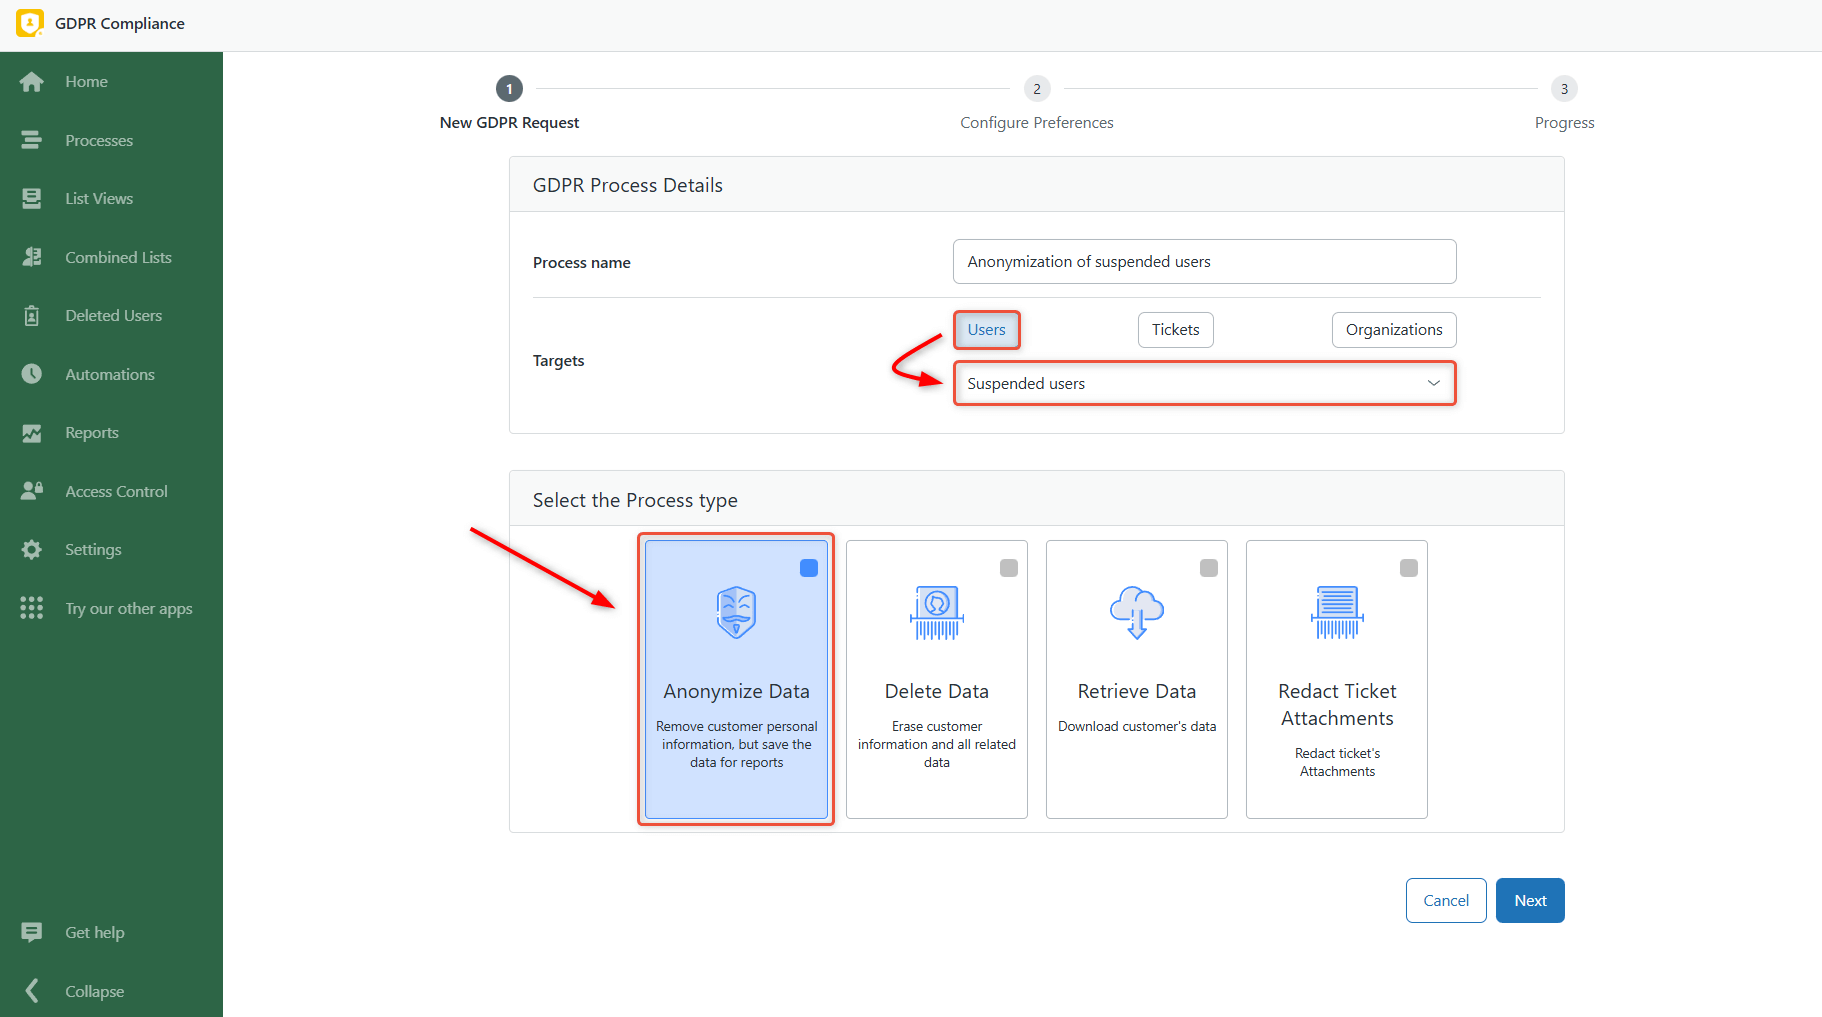Check the Delete Data checkbox
Viewport: 1822px width, 1017px height.
click(1009, 568)
